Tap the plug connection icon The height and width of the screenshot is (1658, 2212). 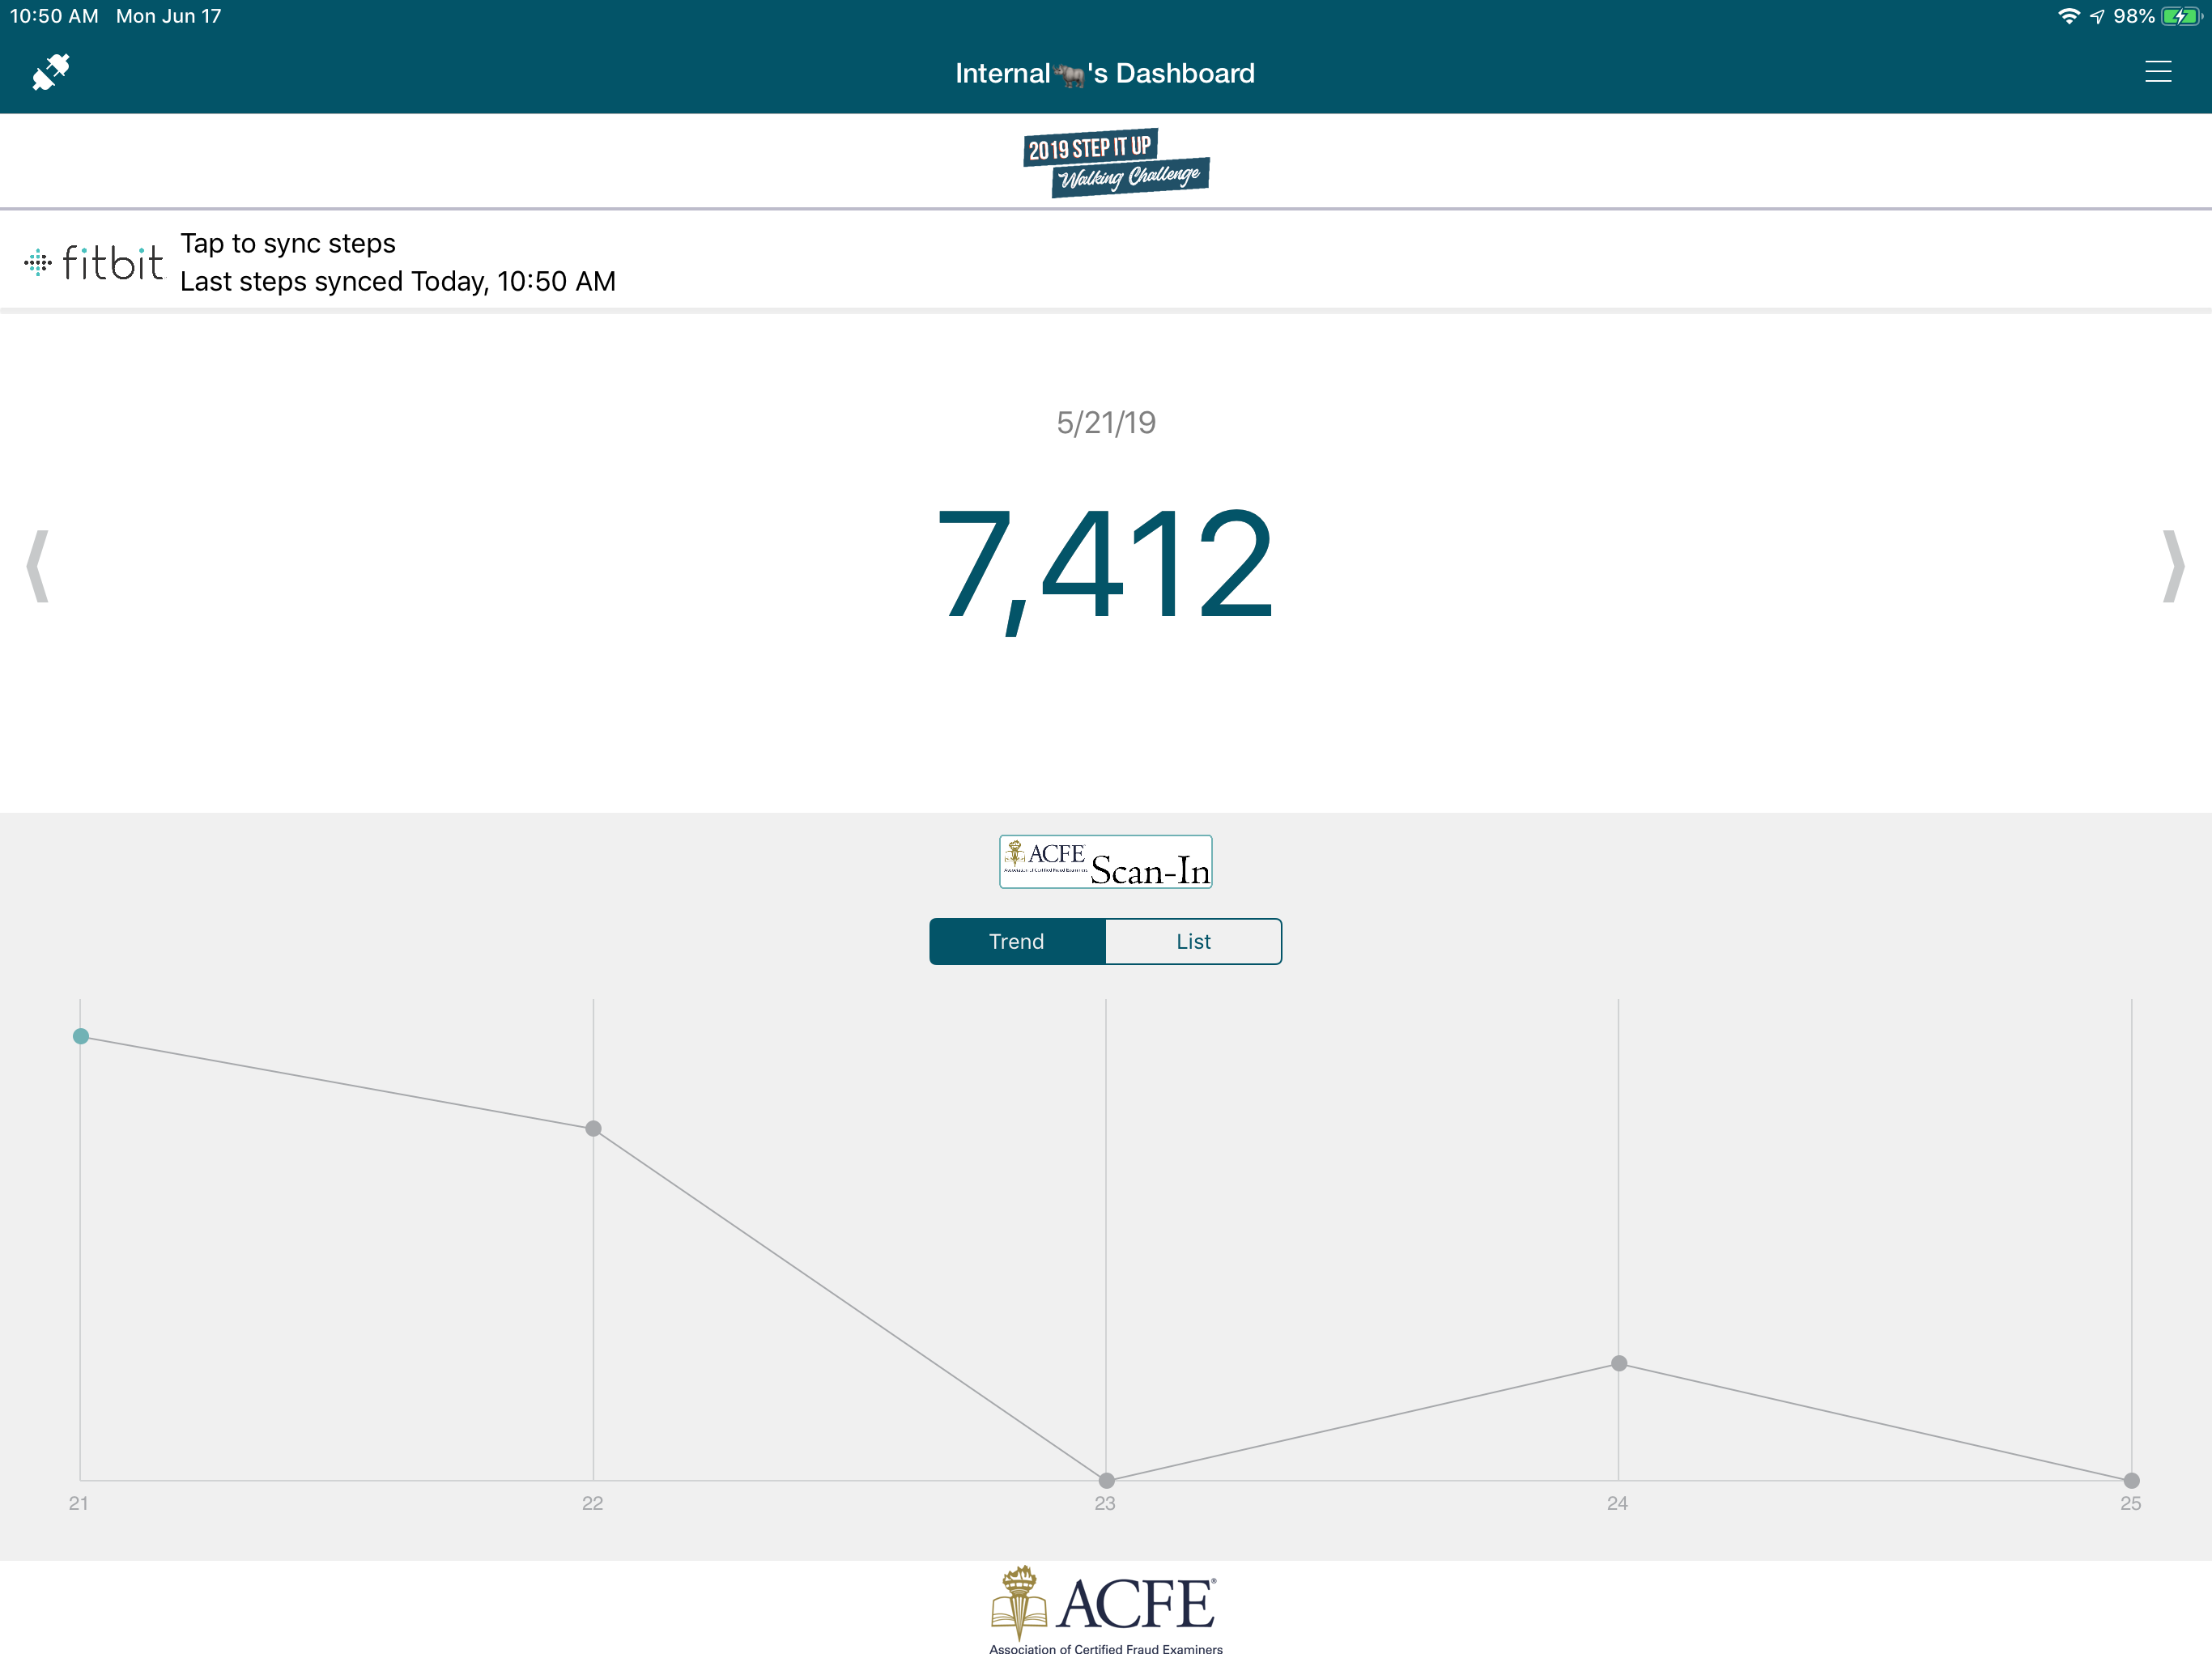(x=51, y=72)
